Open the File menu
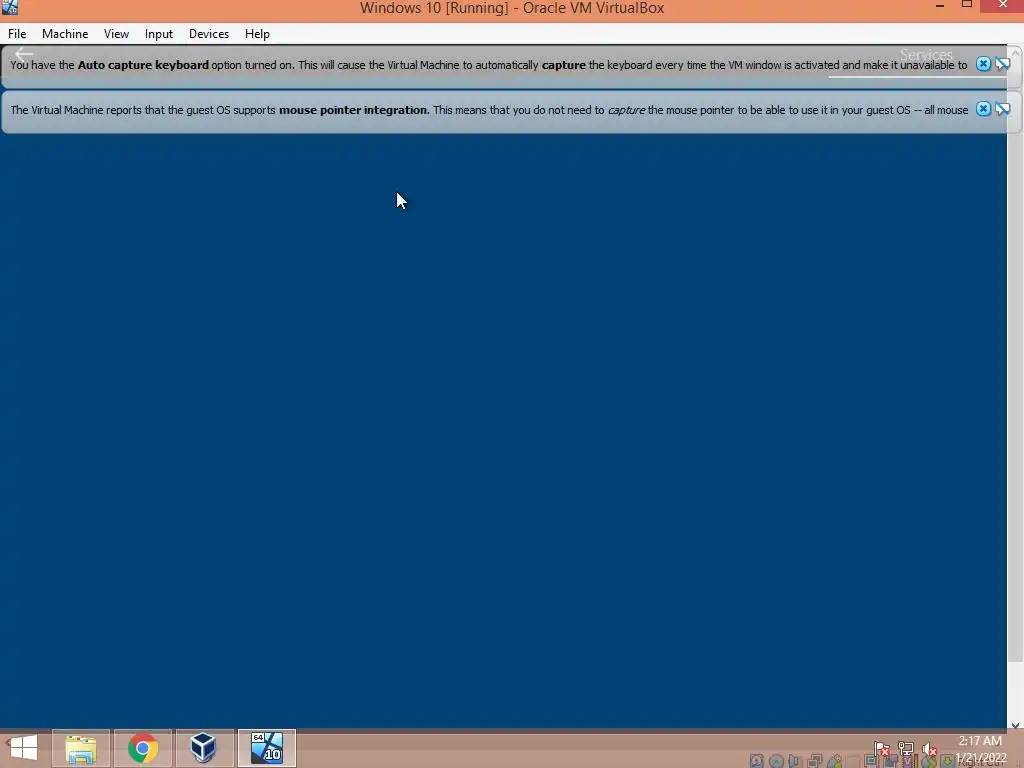1024x768 pixels. coord(17,34)
